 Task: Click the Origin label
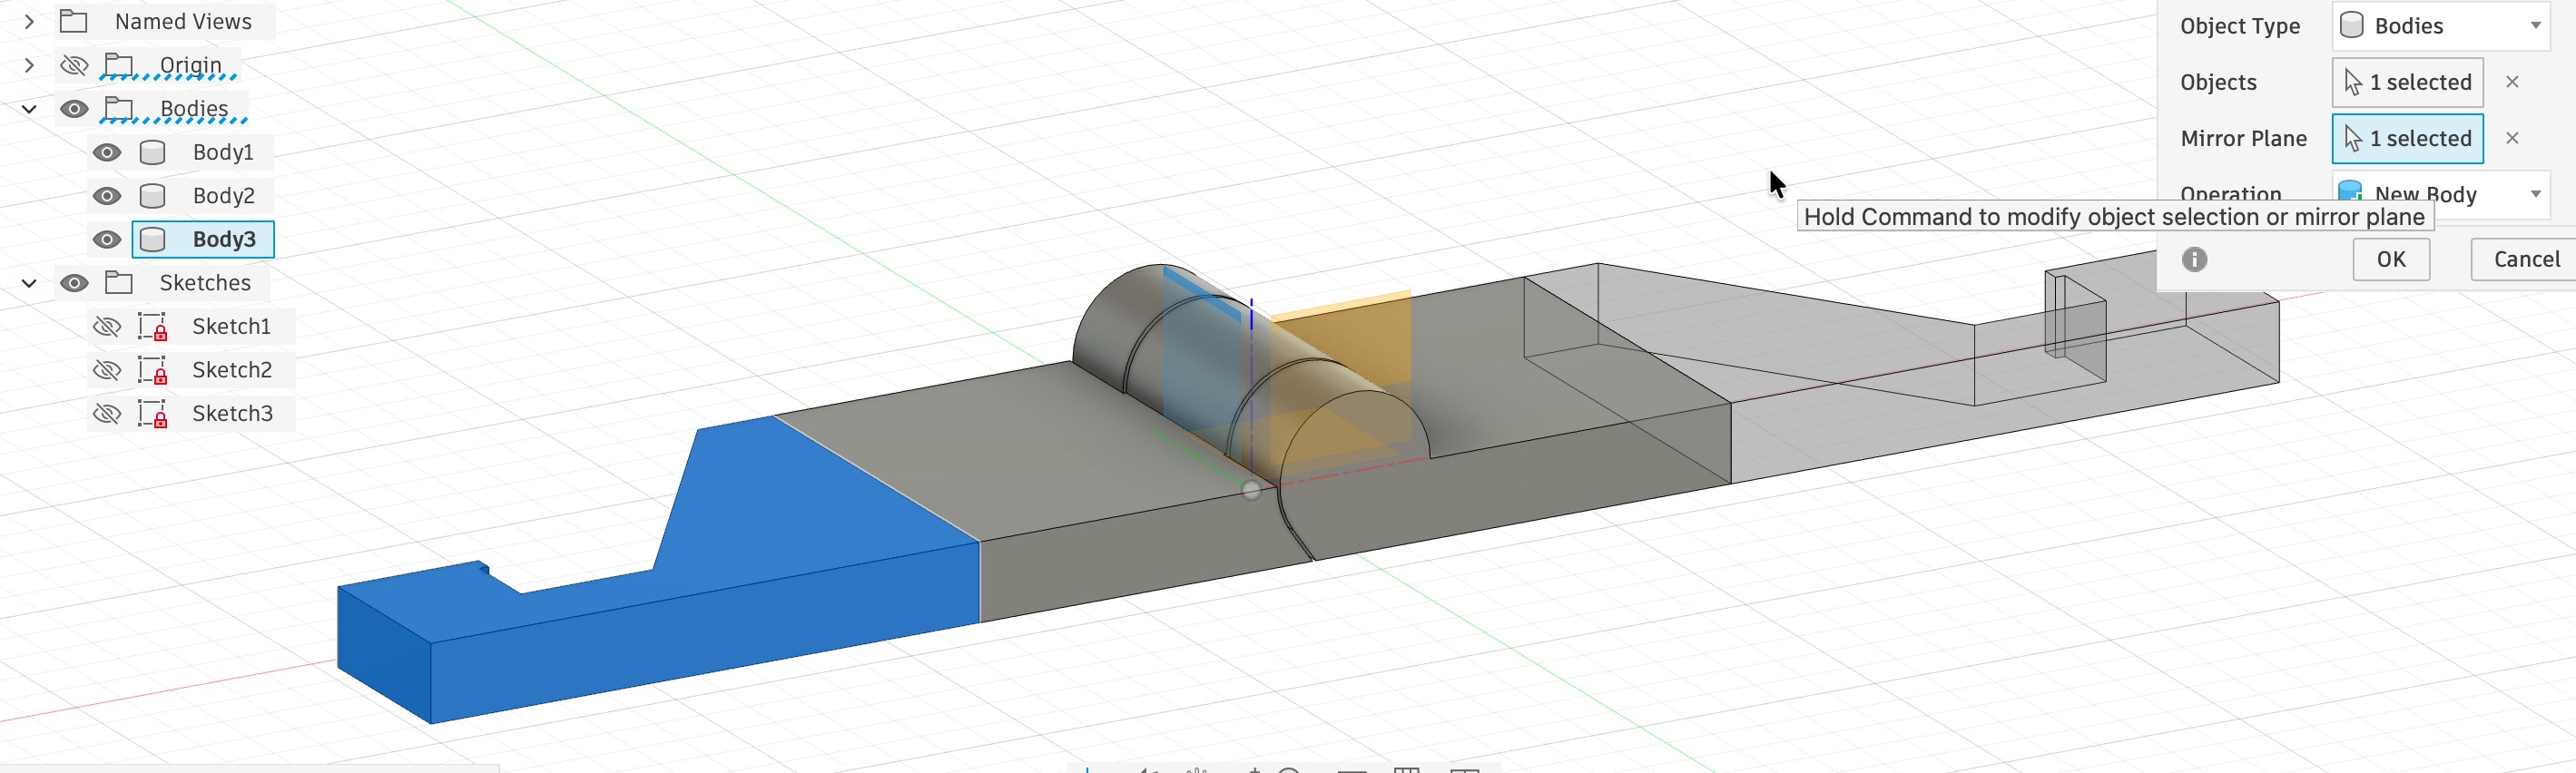click(190, 65)
